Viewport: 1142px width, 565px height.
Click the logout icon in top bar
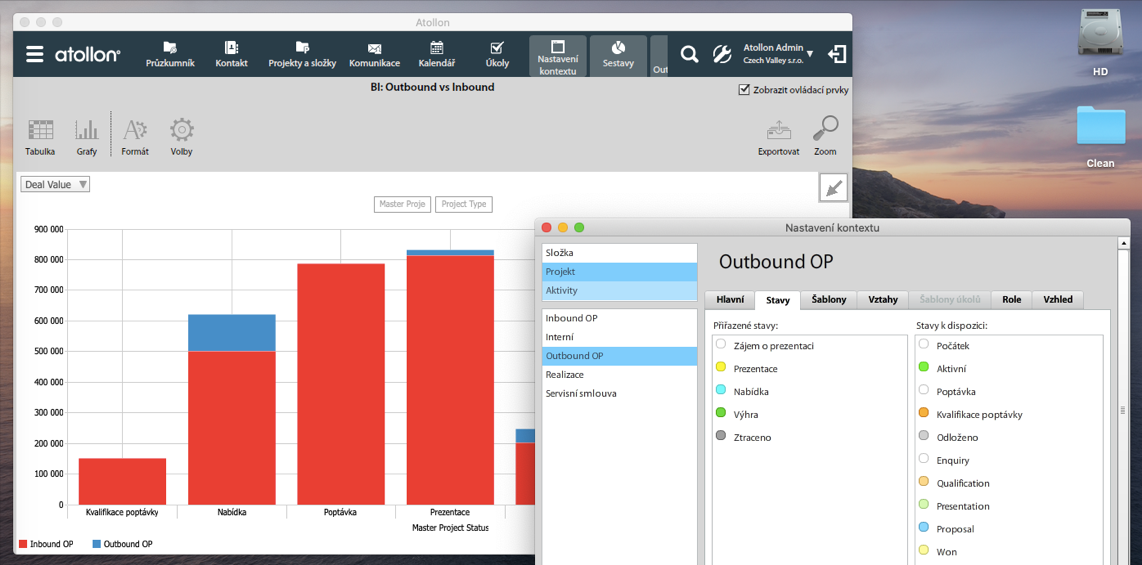(836, 54)
